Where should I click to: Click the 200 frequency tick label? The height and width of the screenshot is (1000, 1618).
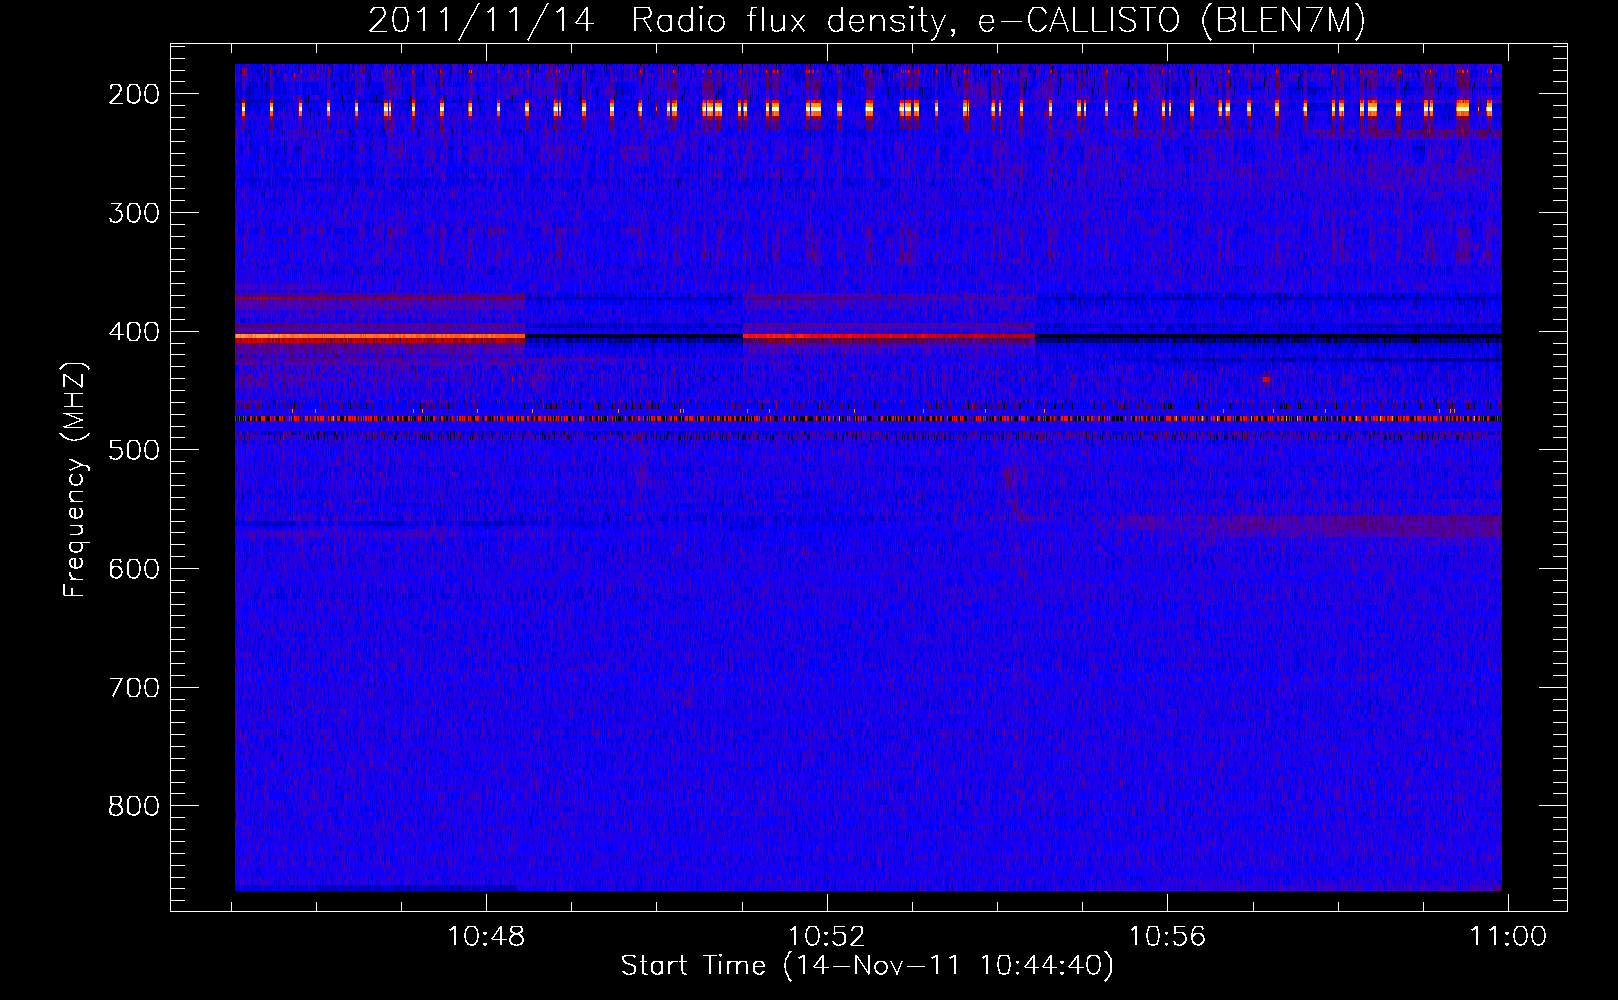pos(133,94)
